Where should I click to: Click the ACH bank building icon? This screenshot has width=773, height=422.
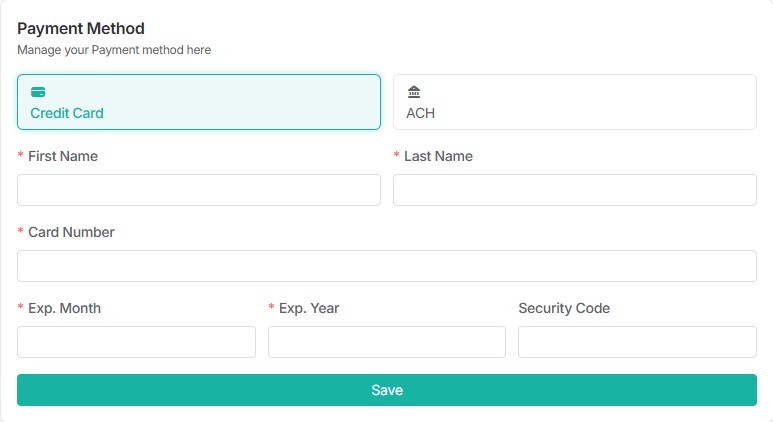414,92
